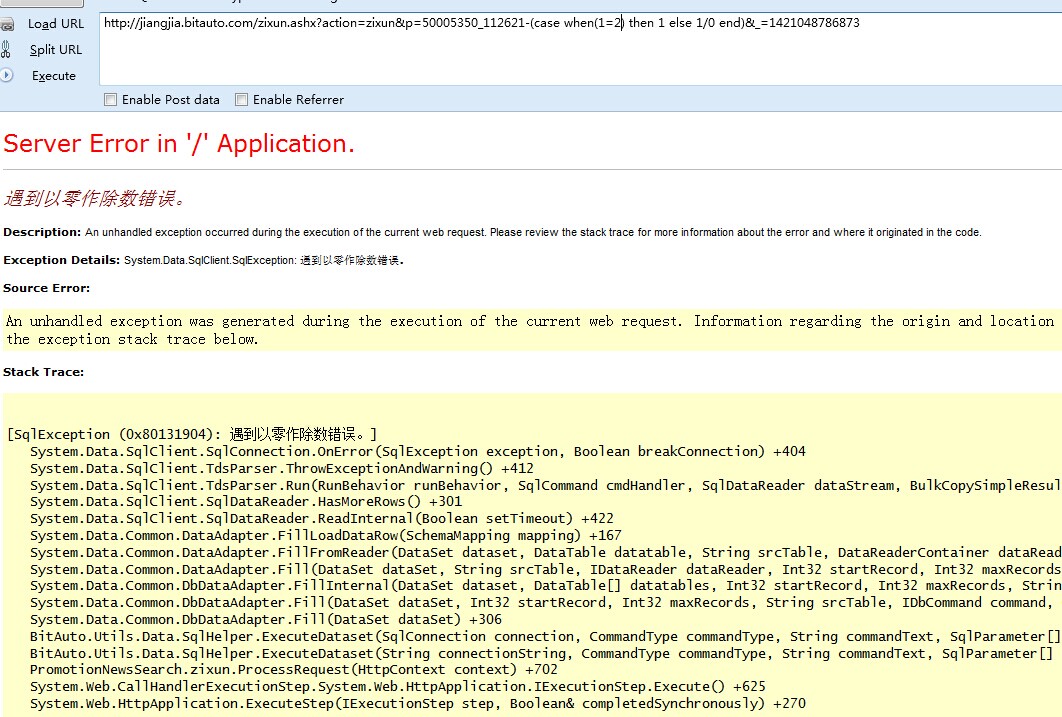Viewport: 1062px width, 717px height.
Task: Click the Split URL scissors icon
Action: [x=6, y=49]
